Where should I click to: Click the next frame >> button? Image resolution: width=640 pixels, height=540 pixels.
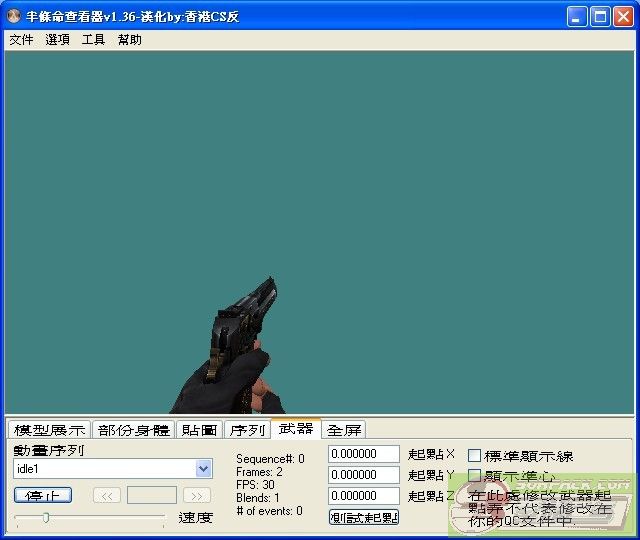[x=197, y=496]
